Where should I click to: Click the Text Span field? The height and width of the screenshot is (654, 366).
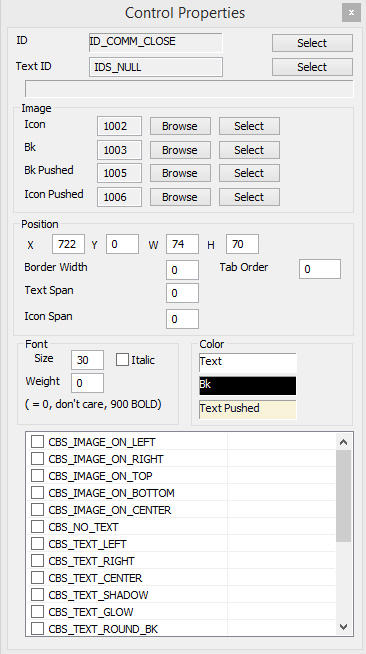point(182,293)
